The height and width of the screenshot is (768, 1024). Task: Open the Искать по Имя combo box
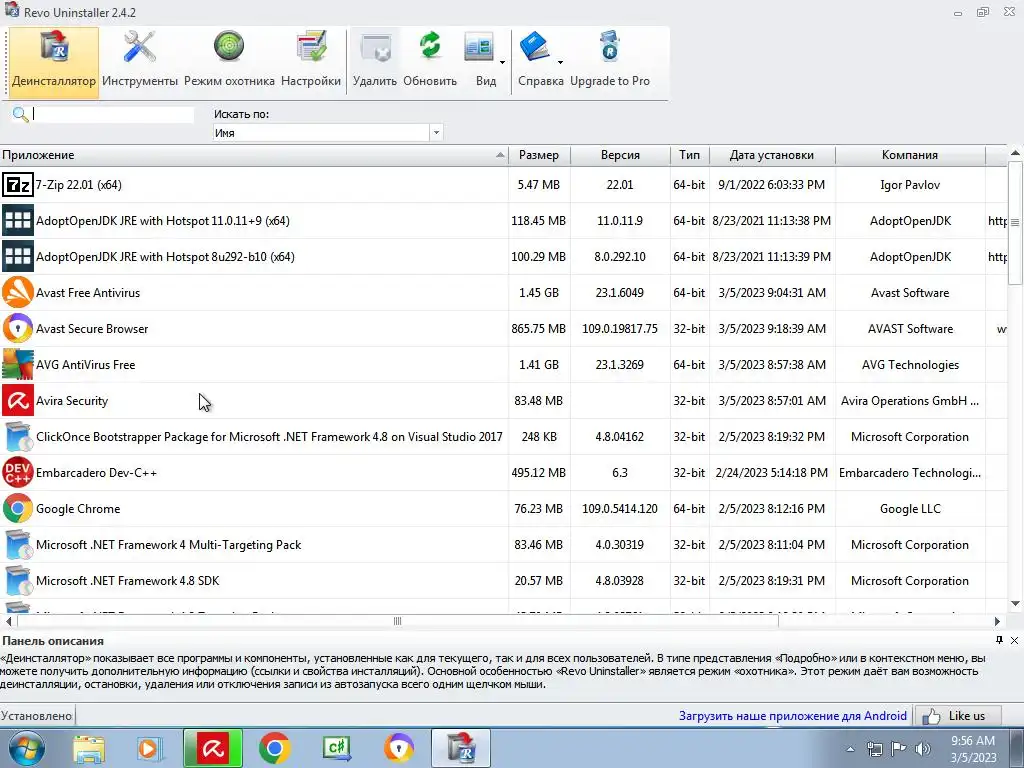coord(328,133)
